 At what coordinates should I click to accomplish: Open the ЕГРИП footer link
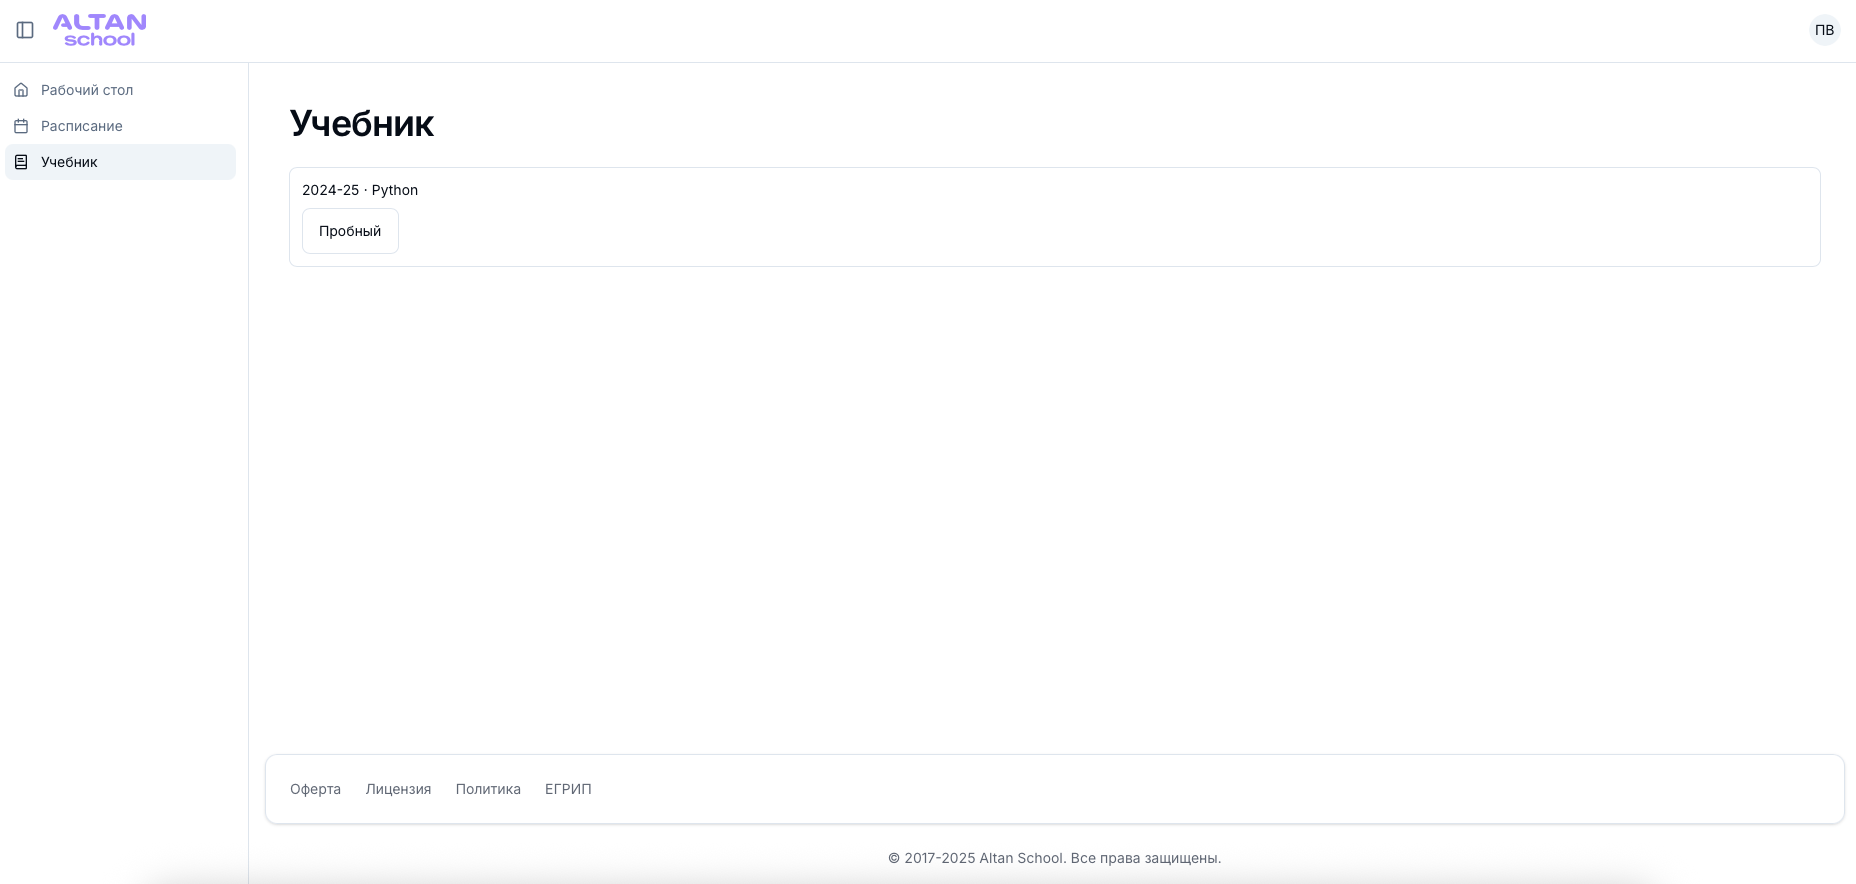(568, 789)
